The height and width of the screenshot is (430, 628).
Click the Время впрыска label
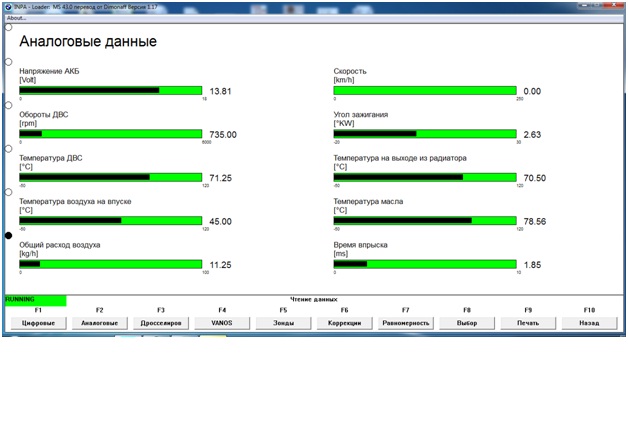(360, 245)
